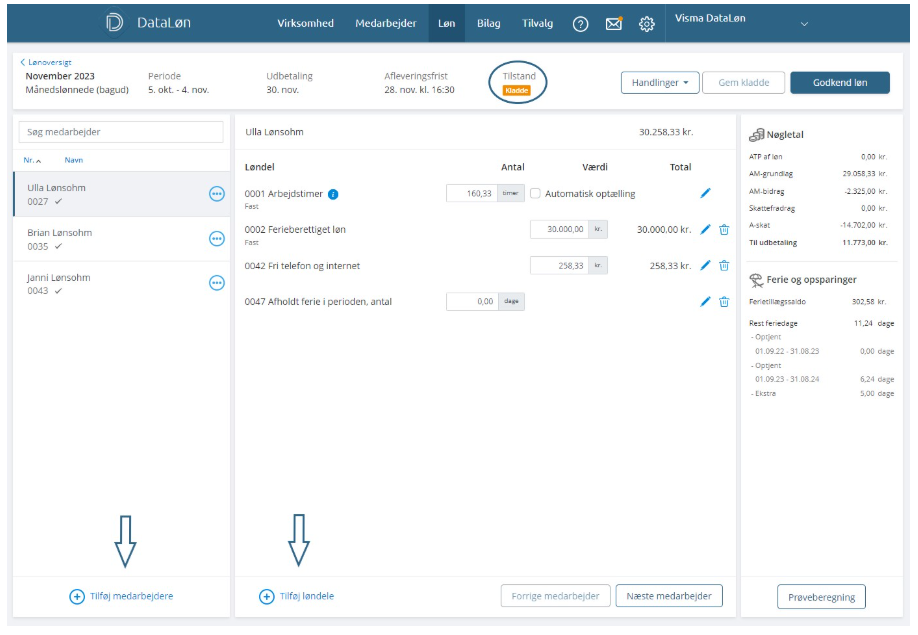This screenshot has height=635, width=918.
Task: Click the info icon beside 0001 Arbejdstimer
Action: tap(333, 194)
